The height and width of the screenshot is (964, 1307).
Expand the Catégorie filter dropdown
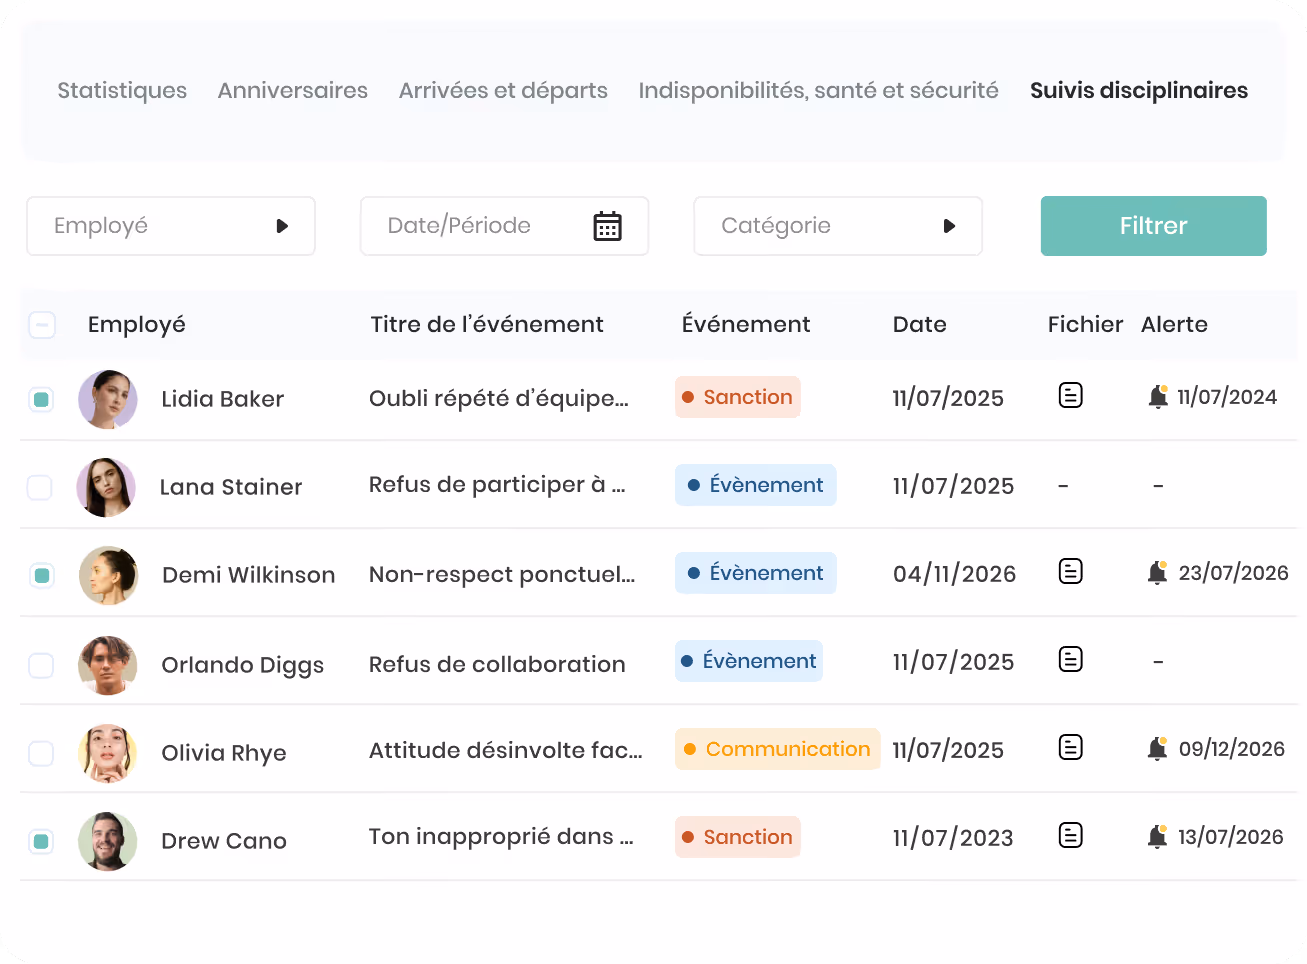[x=838, y=226]
